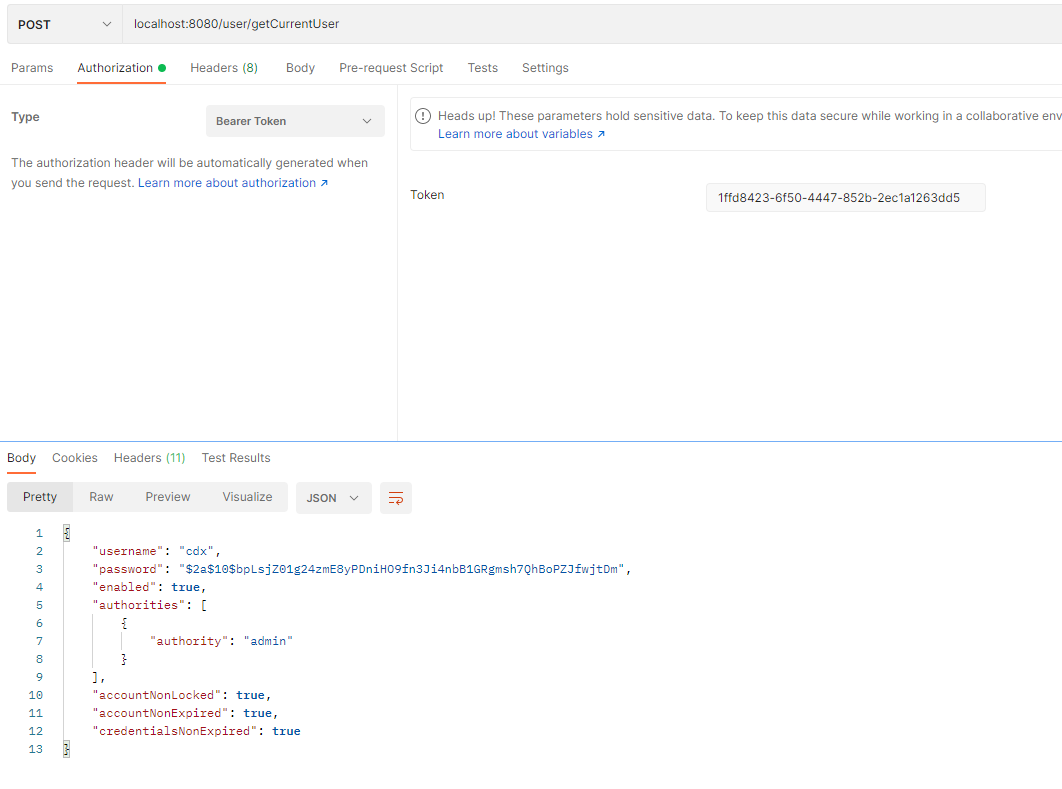Click the request URL field

[590, 24]
